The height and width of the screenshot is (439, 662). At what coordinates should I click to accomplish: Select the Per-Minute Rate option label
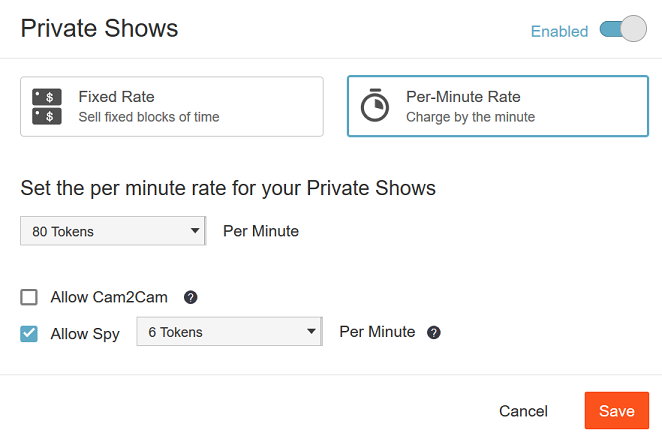point(463,97)
